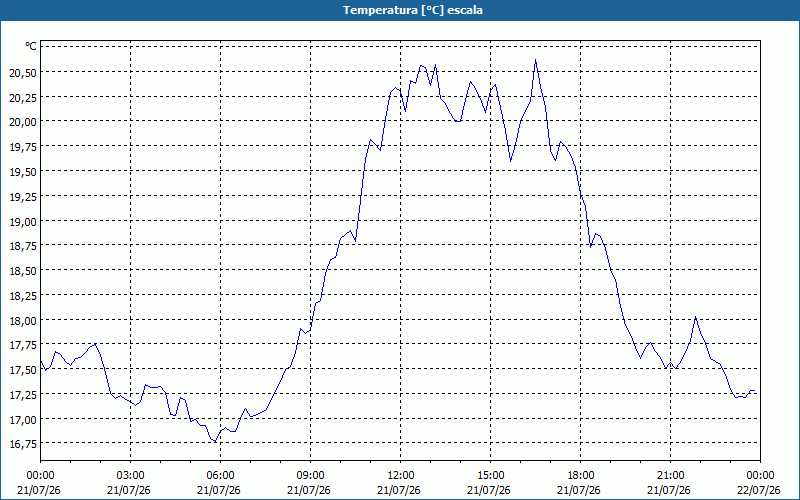Select the 20,50 y-axis label
The image size is (800, 500).
coord(23,73)
